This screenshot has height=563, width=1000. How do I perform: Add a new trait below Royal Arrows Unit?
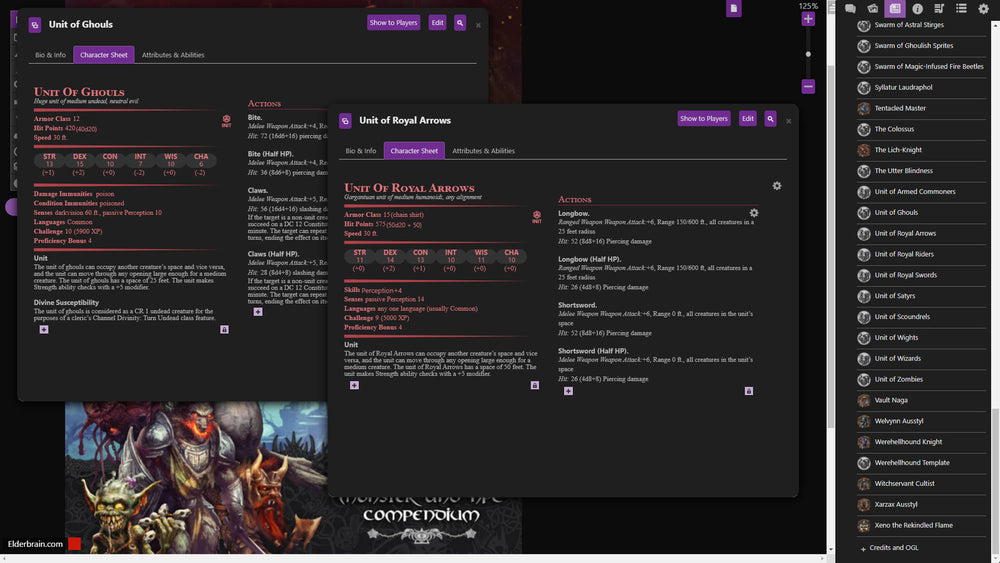point(354,385)
